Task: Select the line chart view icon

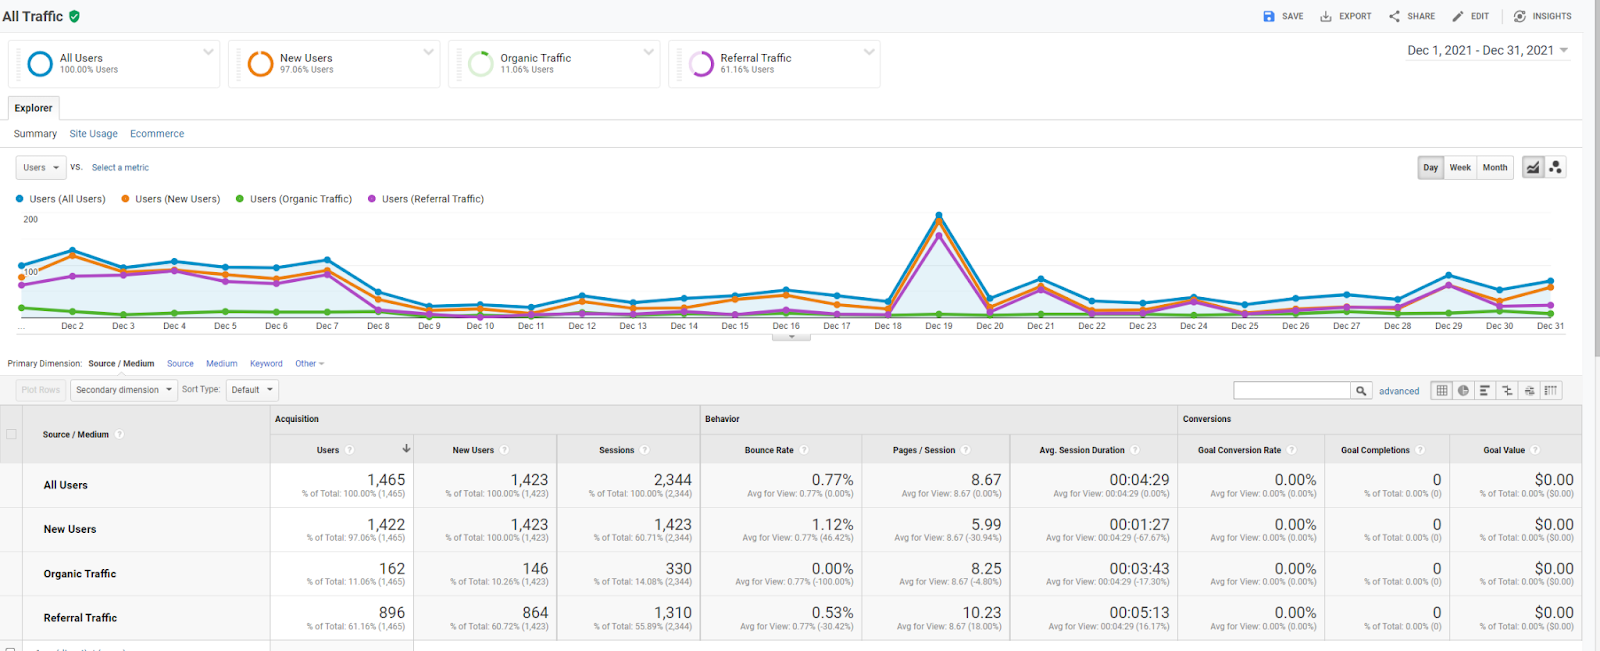Action: (x=1533, y=167)
